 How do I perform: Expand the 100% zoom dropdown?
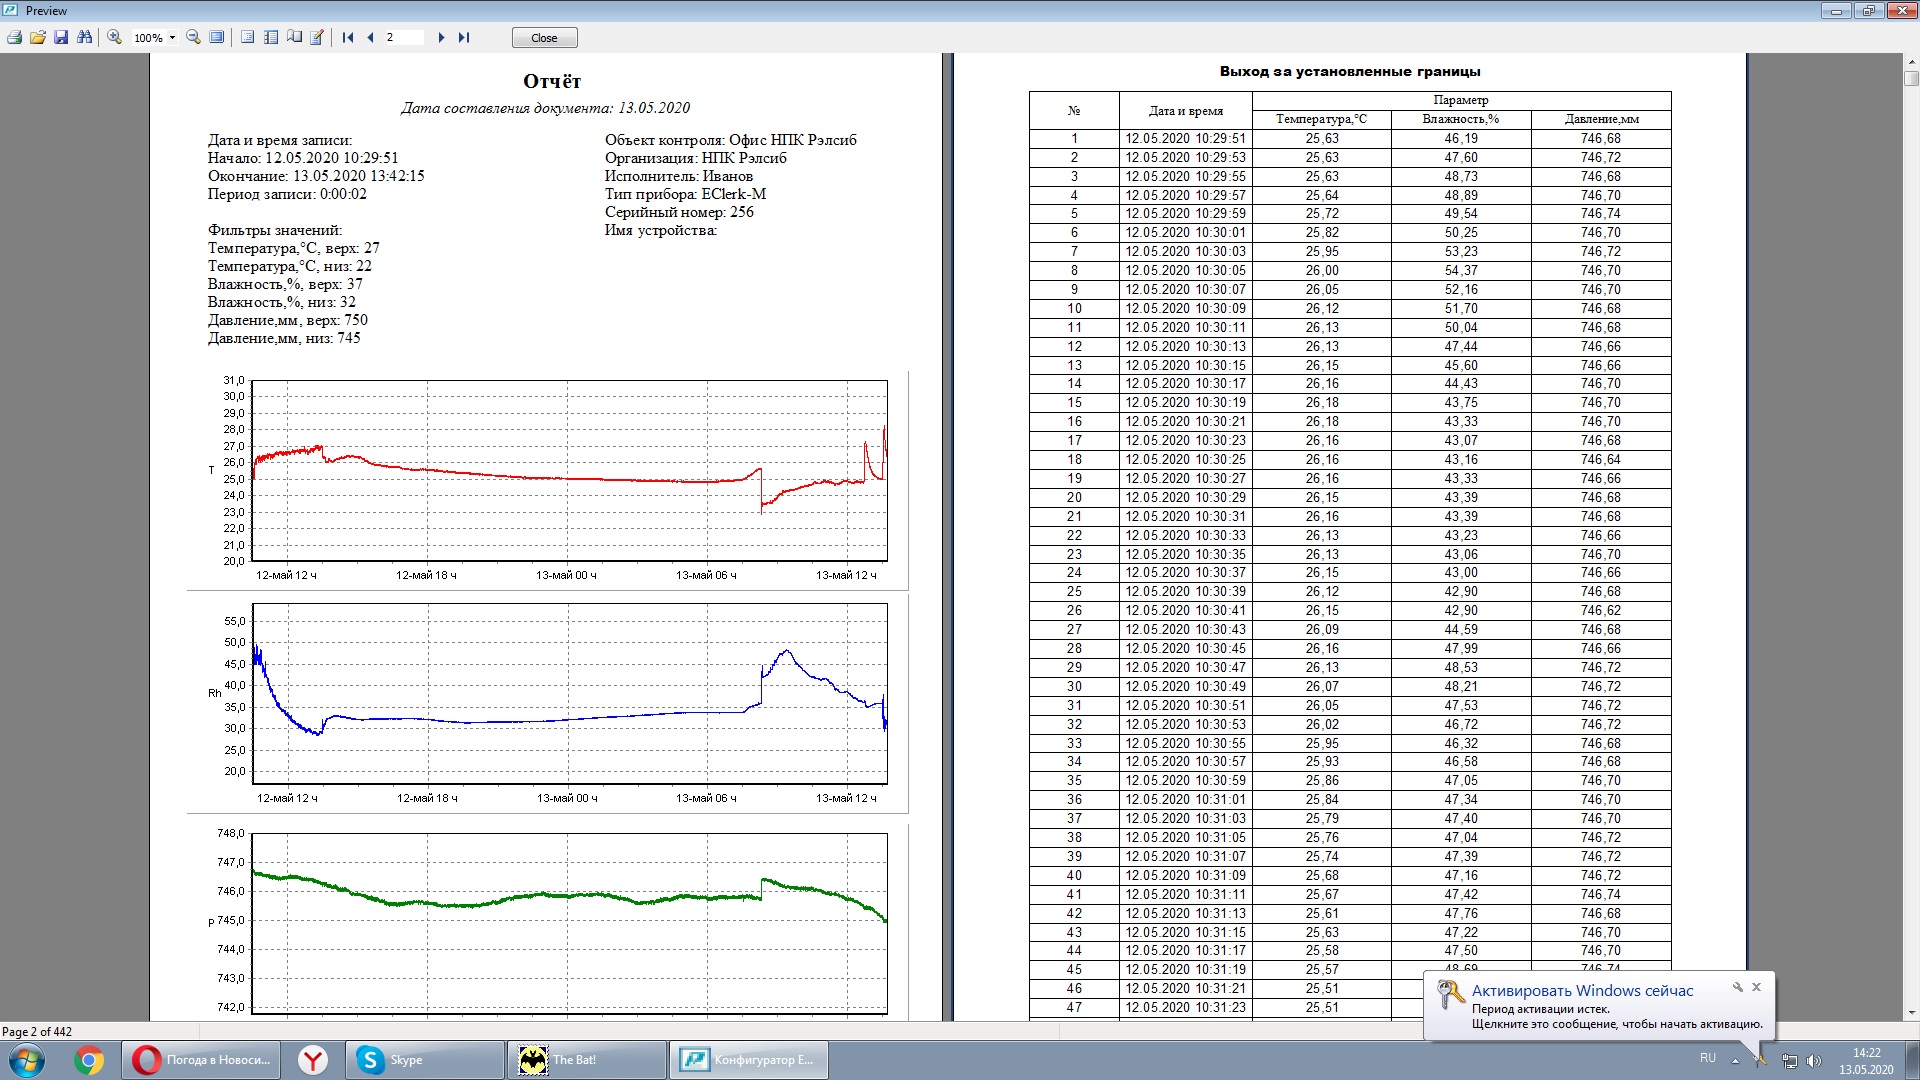(172, 38)
